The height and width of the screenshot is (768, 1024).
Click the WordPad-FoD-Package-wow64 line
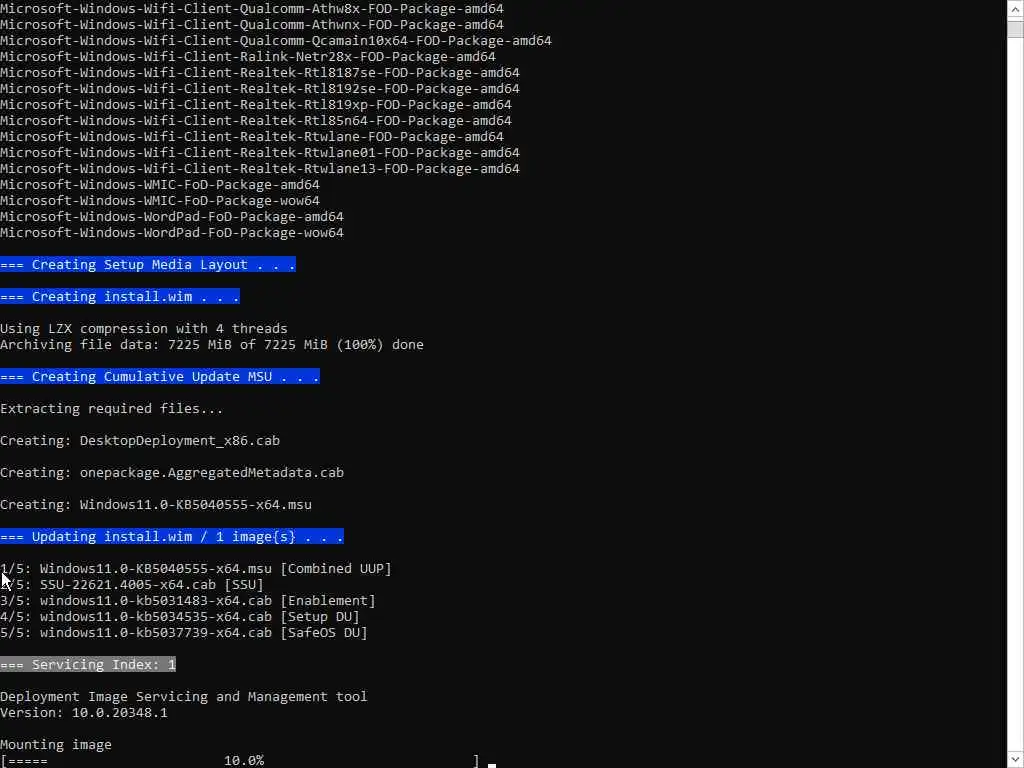(x=172, y=232)
